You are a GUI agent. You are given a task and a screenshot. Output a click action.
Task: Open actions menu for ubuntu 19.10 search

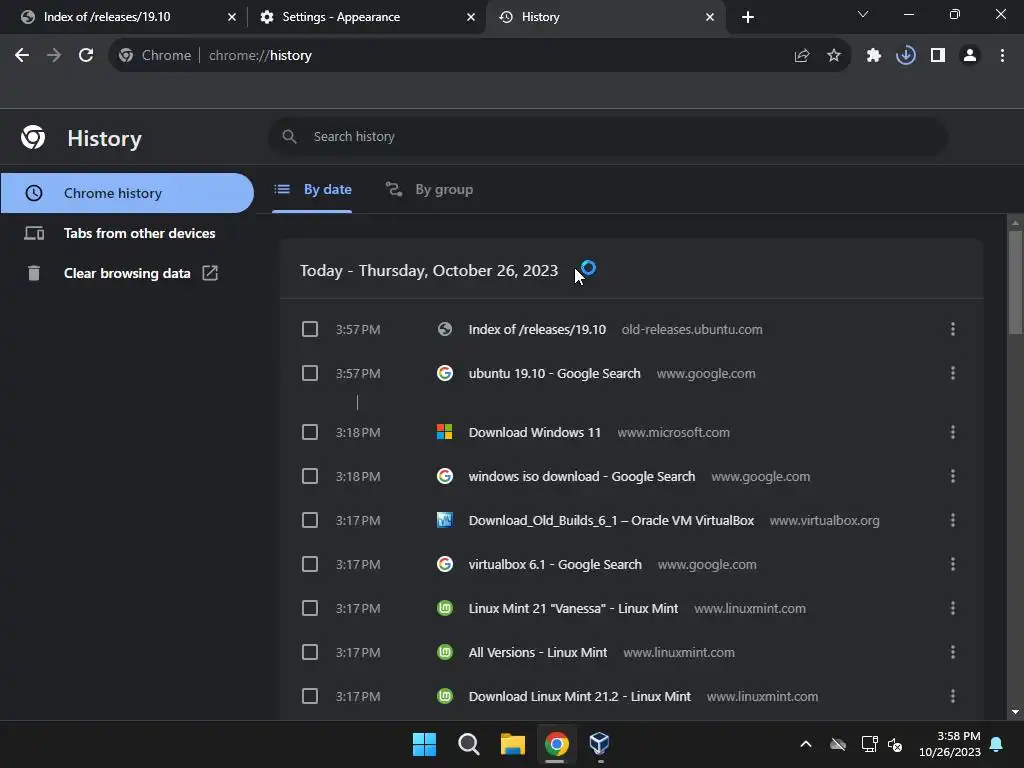pyautogui.click(x=953, y=373)
